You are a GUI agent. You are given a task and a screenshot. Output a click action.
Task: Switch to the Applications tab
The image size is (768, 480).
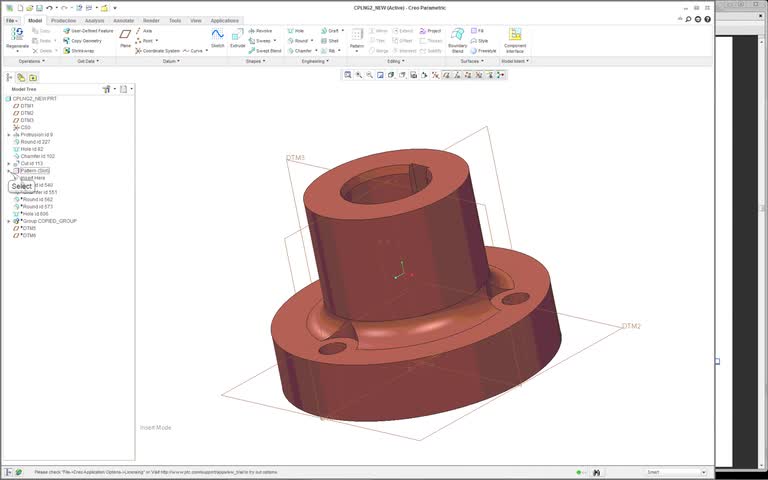224,21
